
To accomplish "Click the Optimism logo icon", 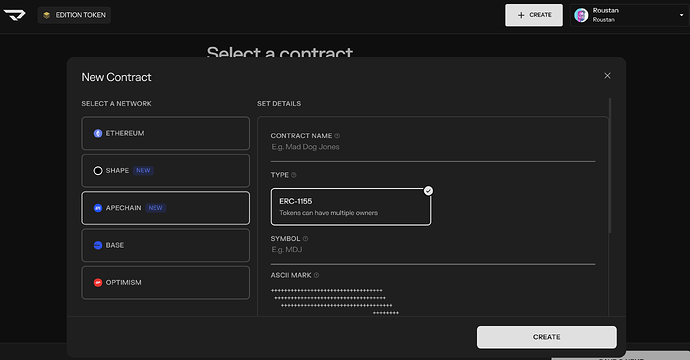I will coord(98,283).
